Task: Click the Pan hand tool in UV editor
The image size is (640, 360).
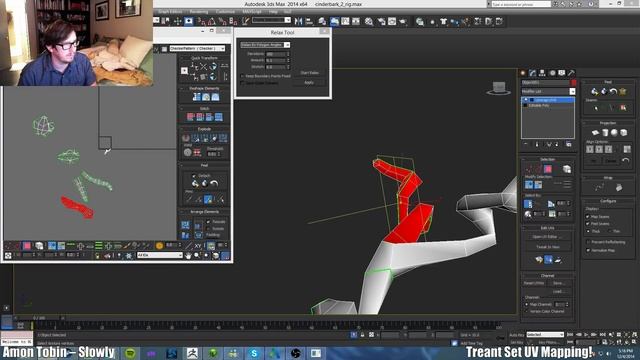Action: coord(188,256)
